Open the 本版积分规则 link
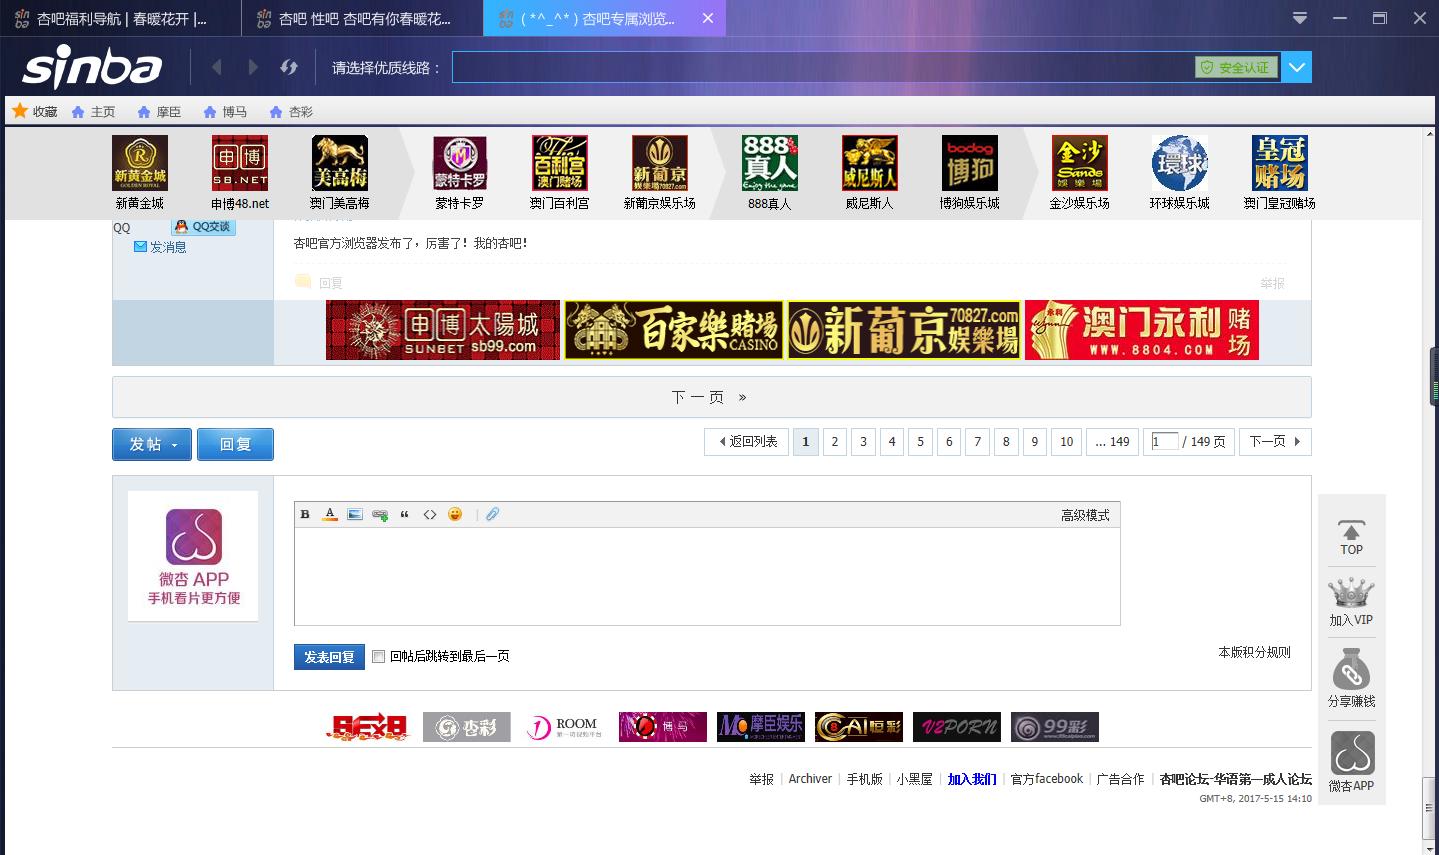This screenshot has width=1439, height=855. (1254, 652)
